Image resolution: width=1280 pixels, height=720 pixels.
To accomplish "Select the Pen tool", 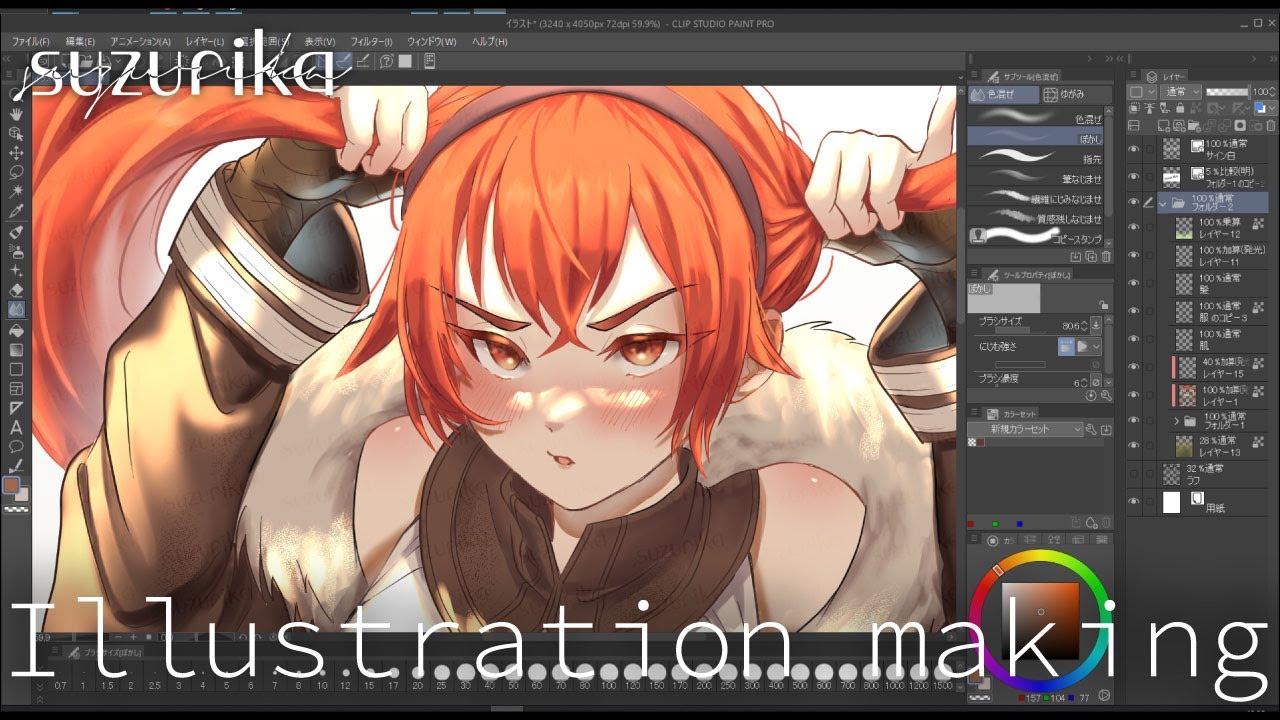I will (x=16, y=231).
